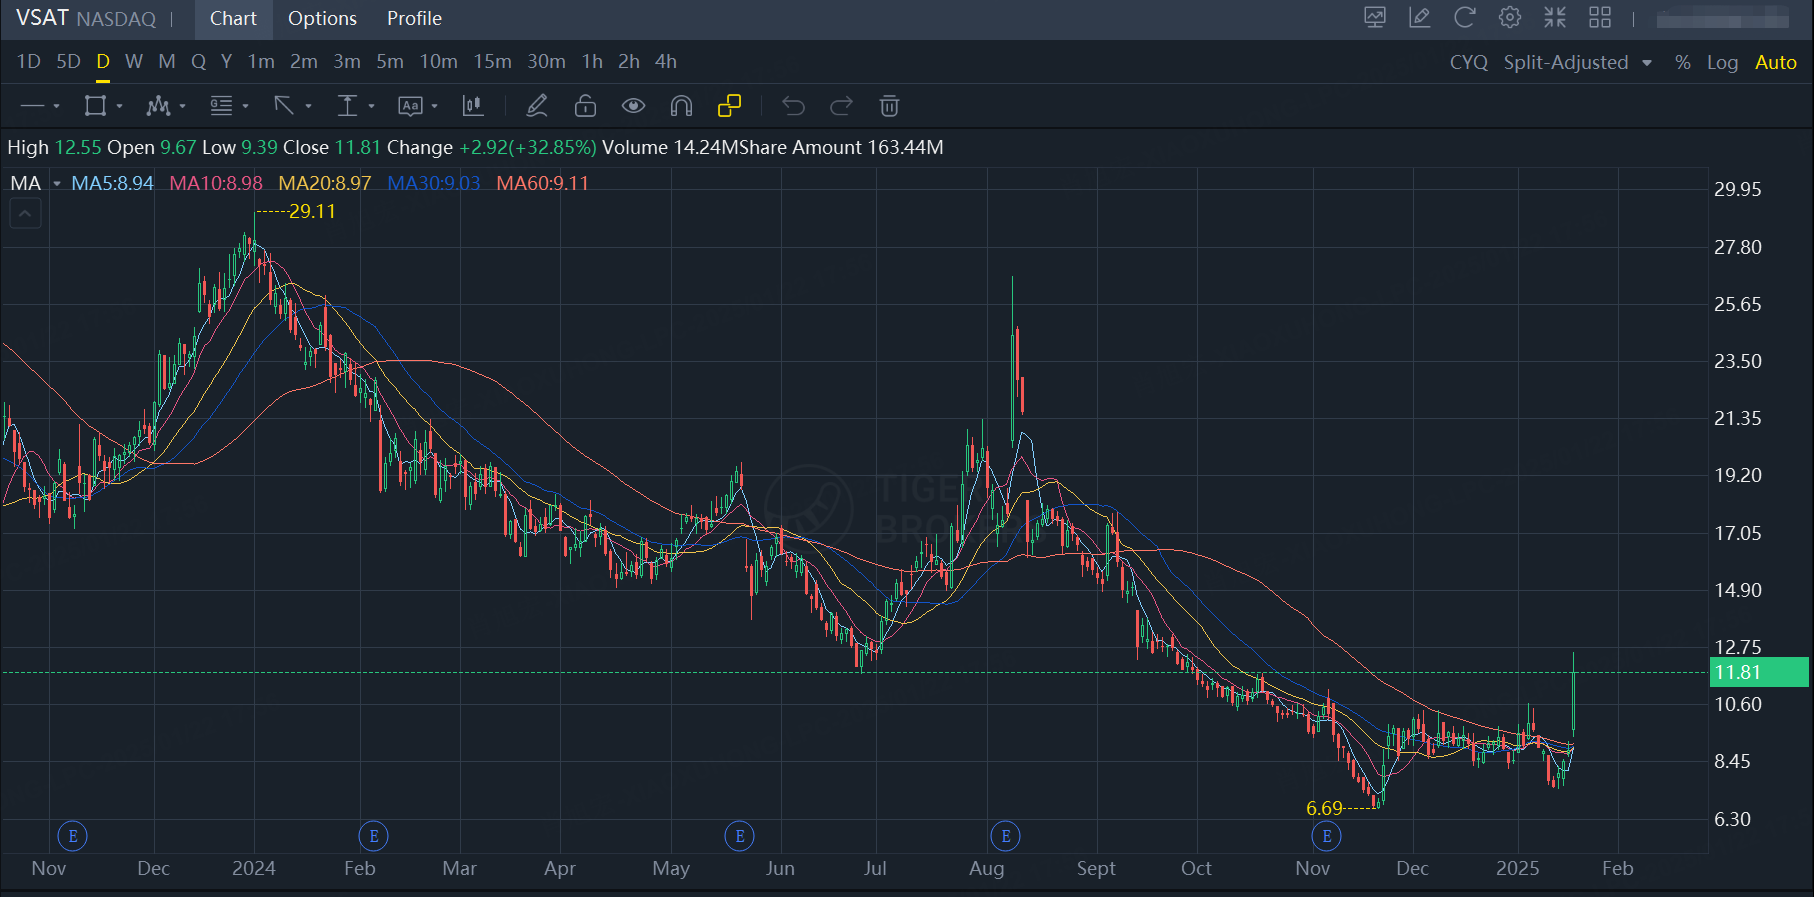
Task: Click the lock drawings padlock icon
Action: [585, 106]
